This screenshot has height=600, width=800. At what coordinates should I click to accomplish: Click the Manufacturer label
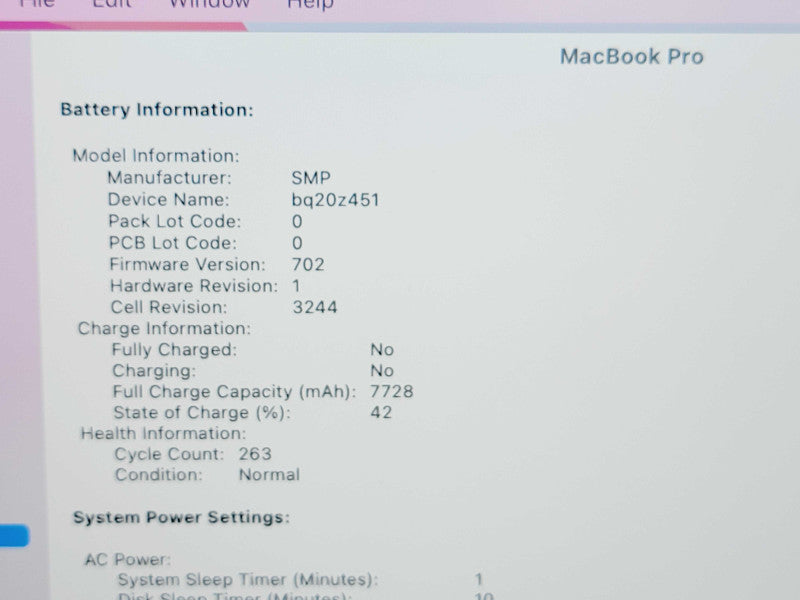169,178
